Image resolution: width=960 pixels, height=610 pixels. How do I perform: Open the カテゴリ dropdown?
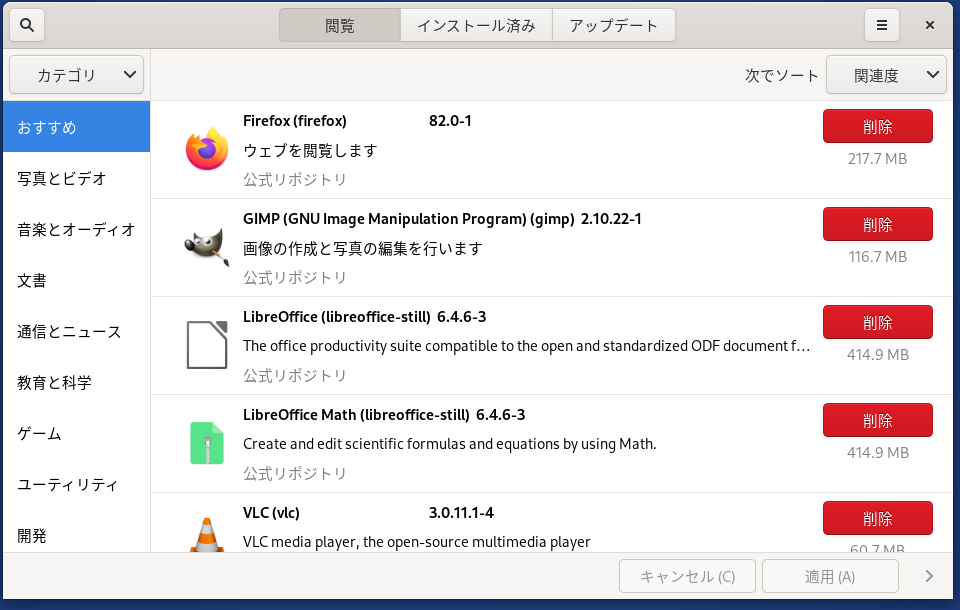click(77, 75)
